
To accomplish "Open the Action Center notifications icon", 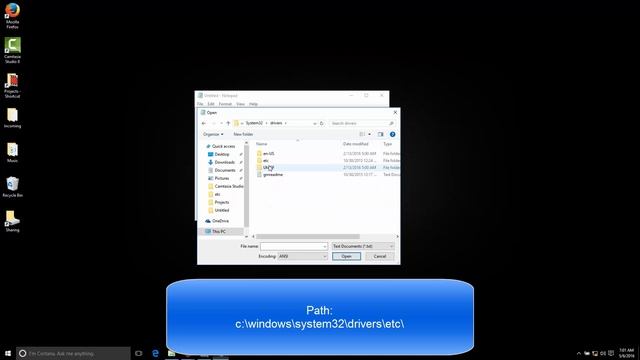I will coord(611,353).
